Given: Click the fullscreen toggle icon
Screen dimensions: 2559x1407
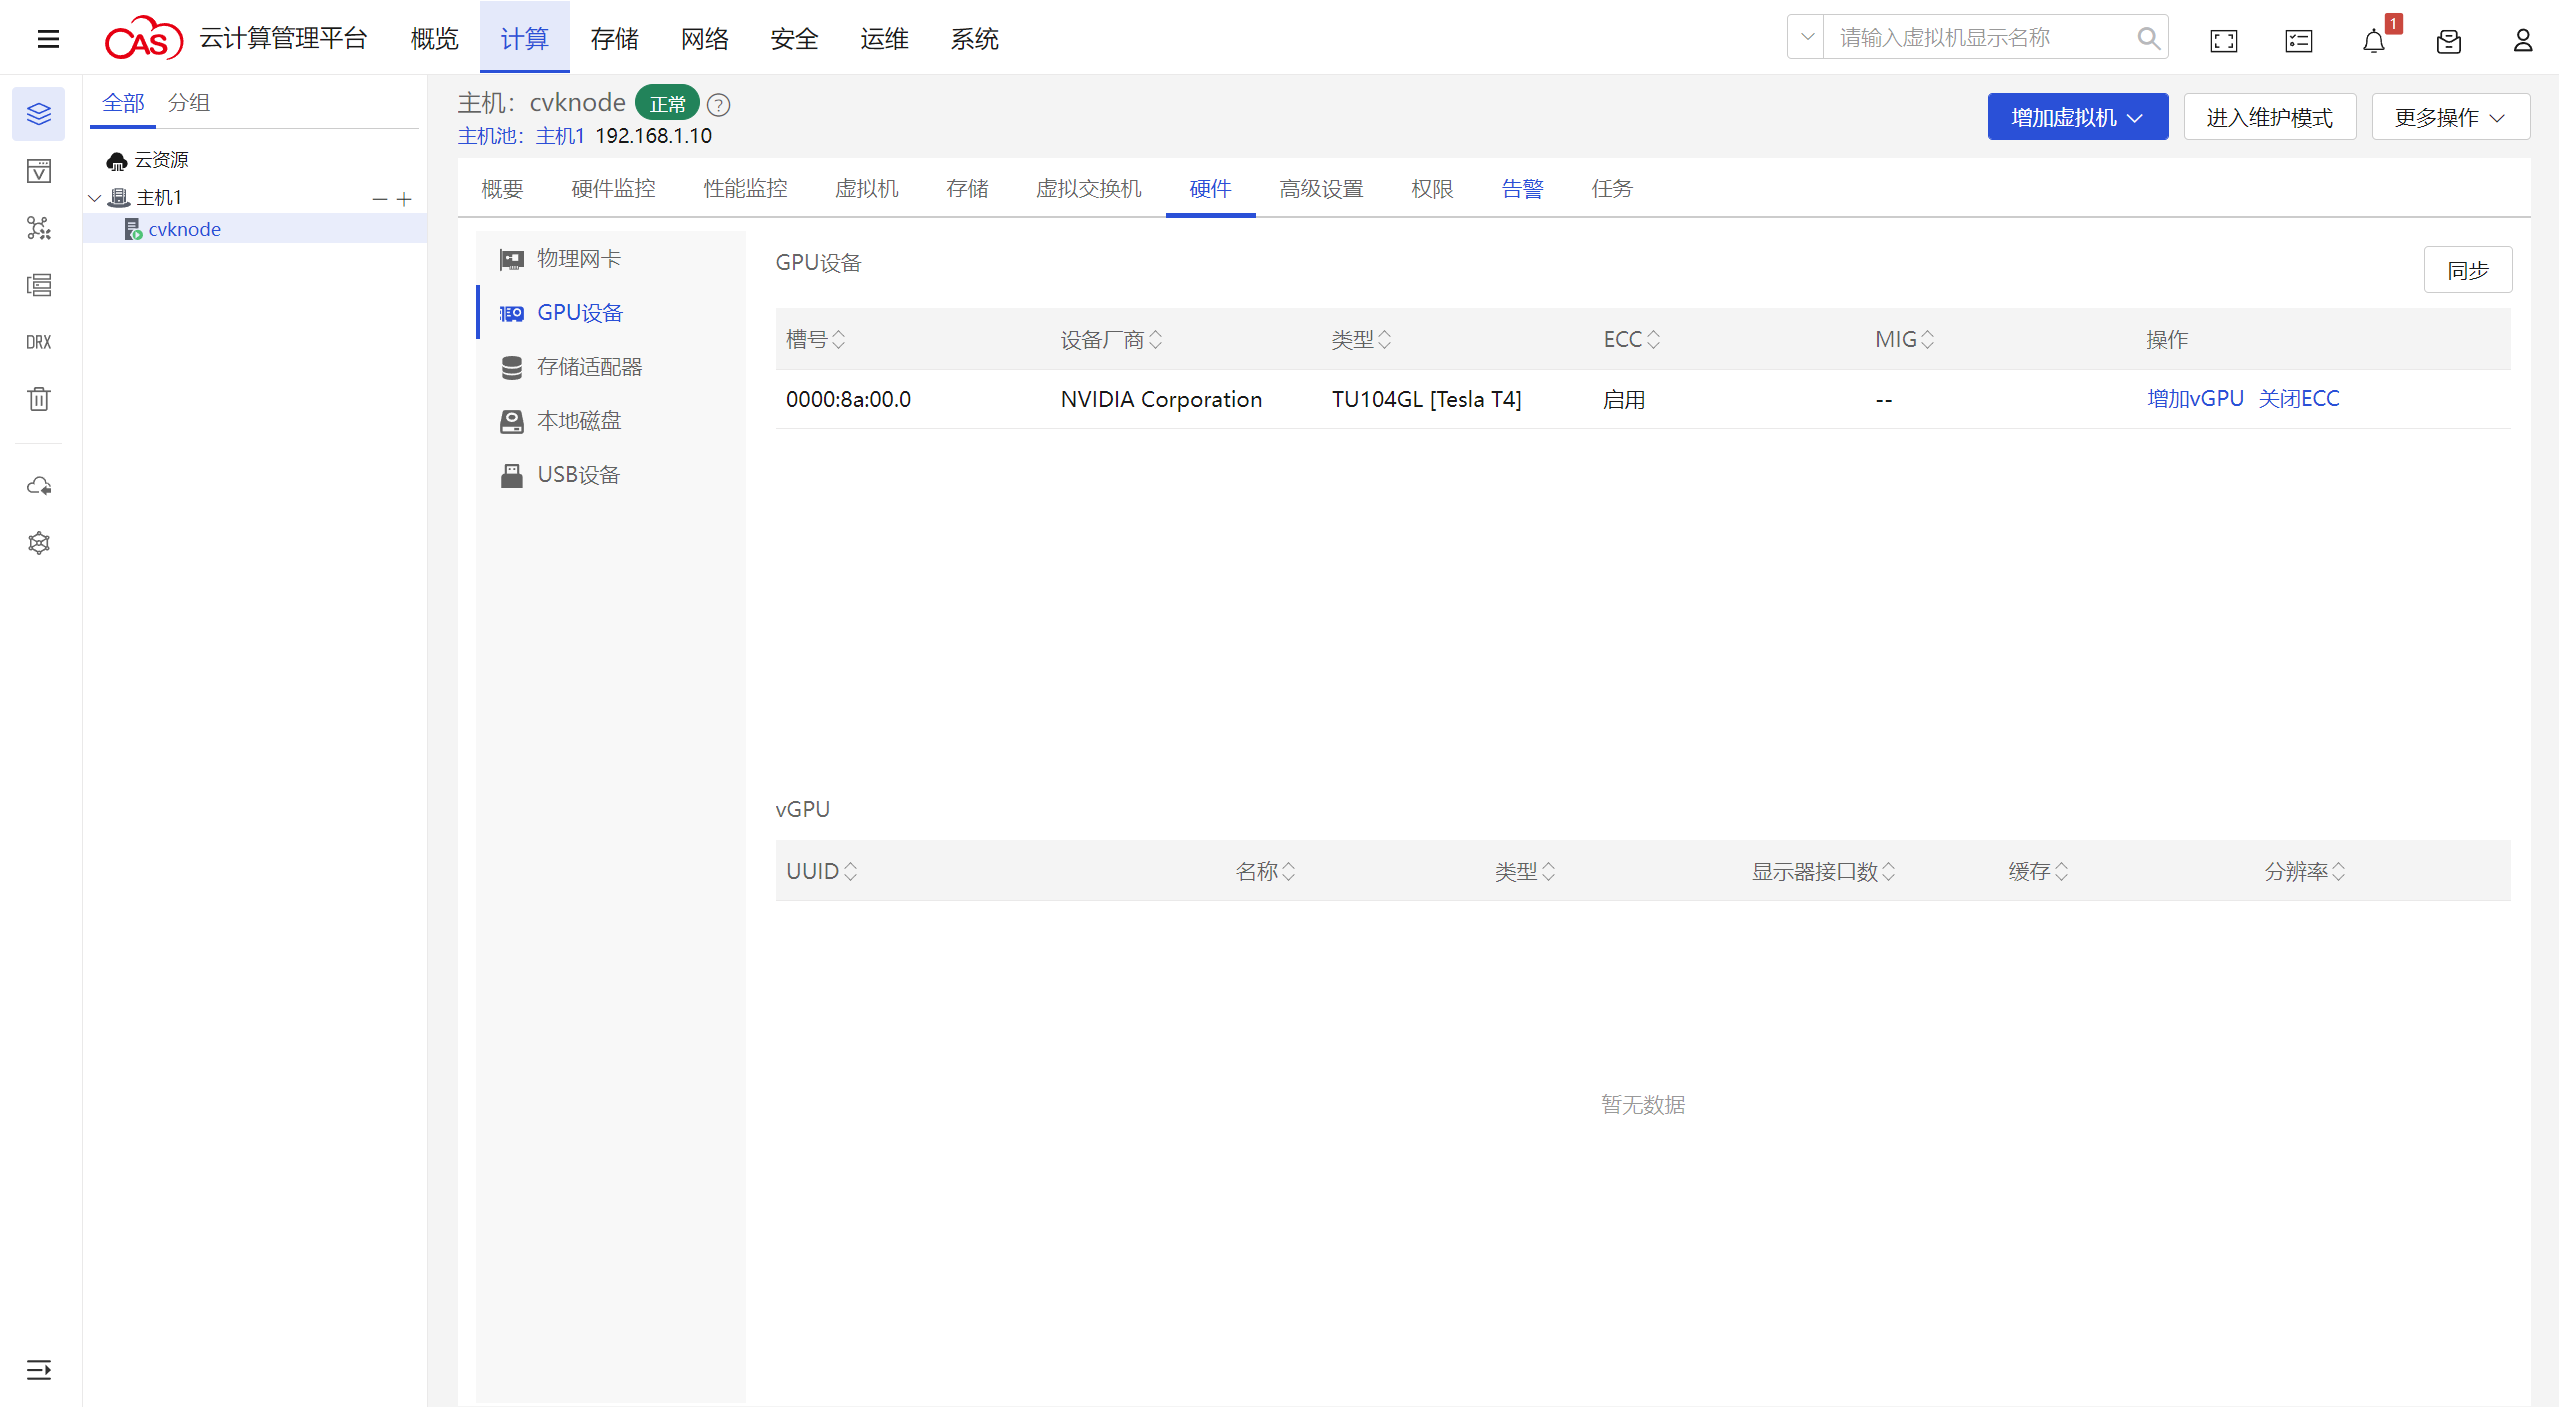Looking at the screenshot, I should pyautogui.click(x=2223, y=41).
